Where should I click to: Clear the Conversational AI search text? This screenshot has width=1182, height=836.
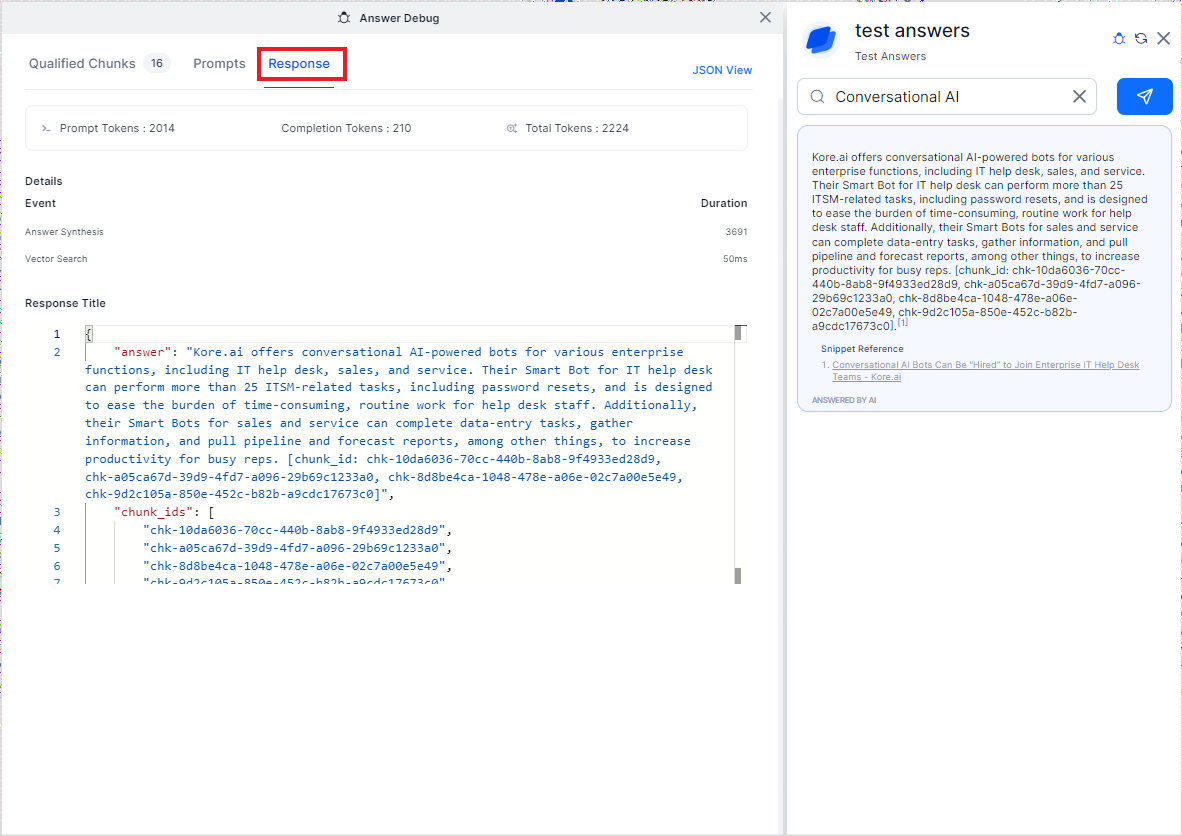tap(1079, 97)
